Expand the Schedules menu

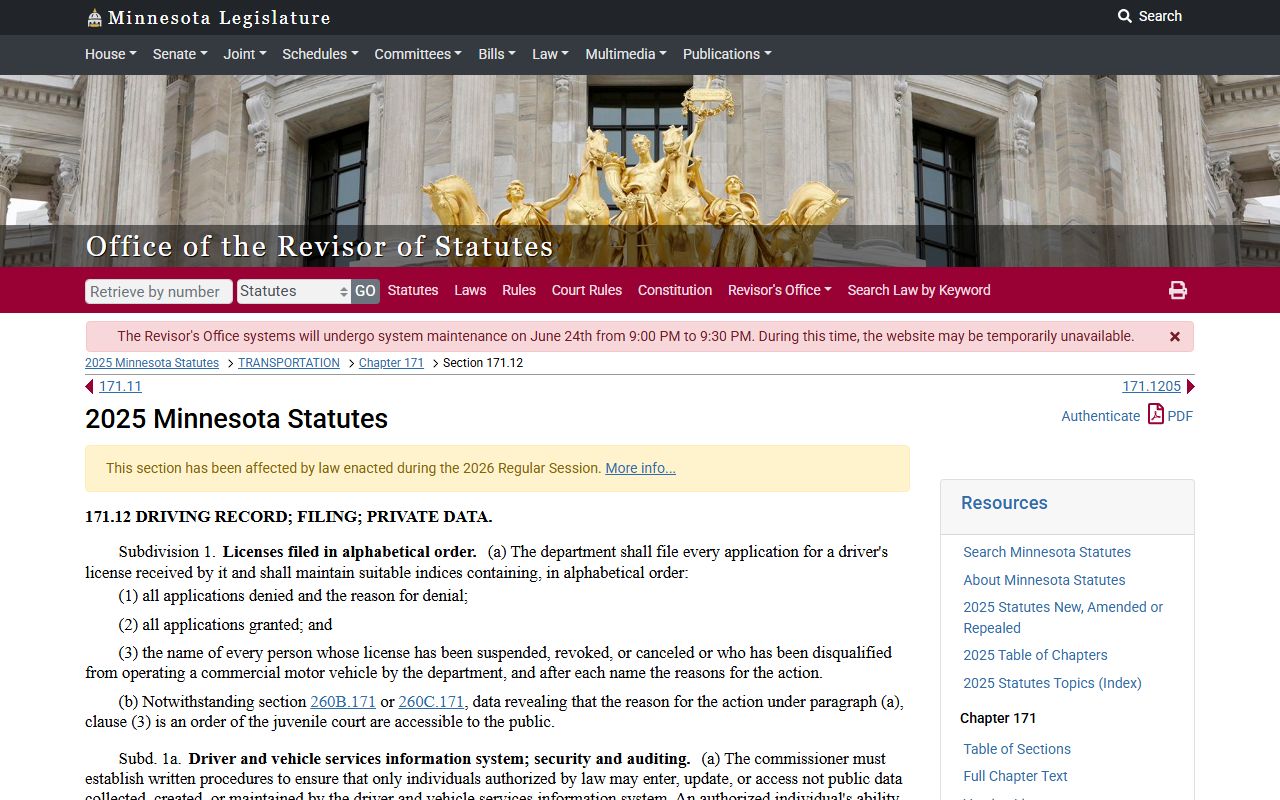coord(320,54)
